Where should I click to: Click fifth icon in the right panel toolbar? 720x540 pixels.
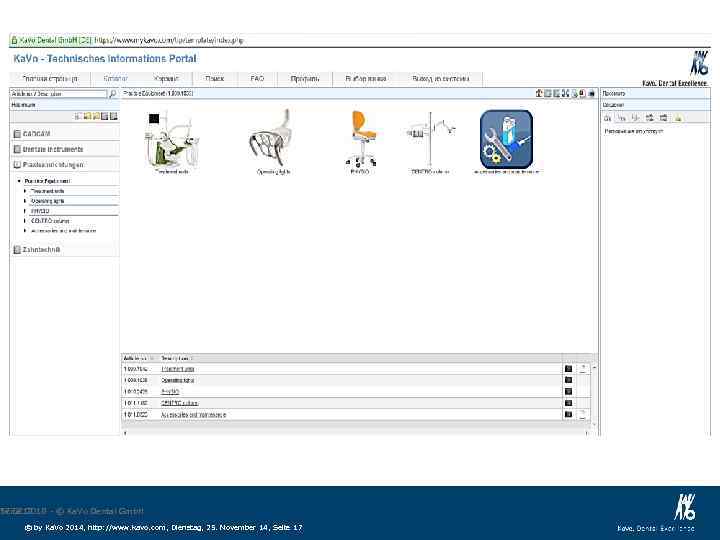pos(664,118)
